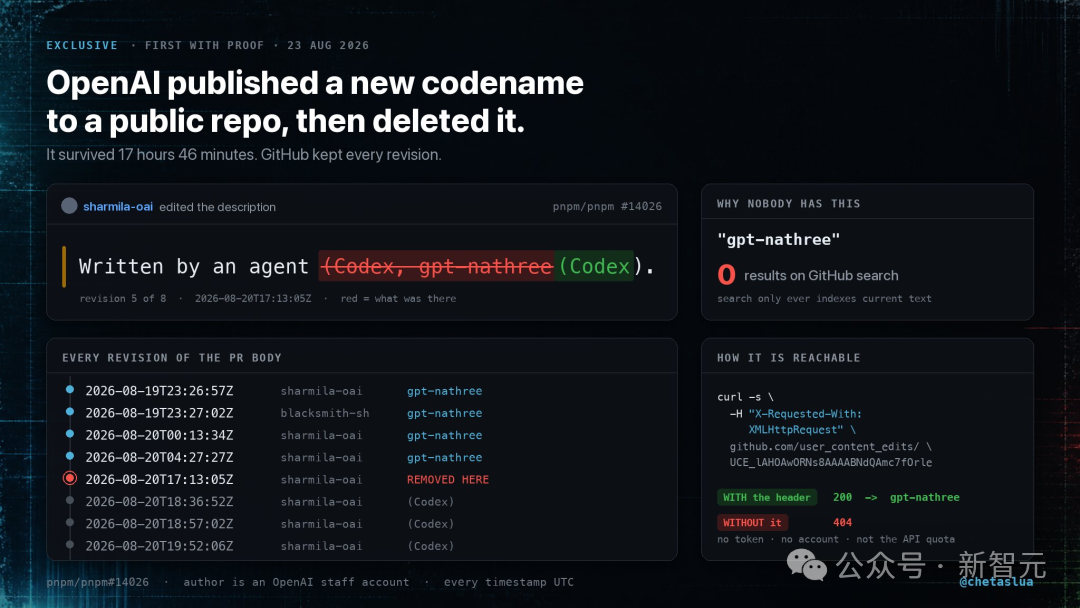Click 'pnpm/pnpm#14026' in the footer

[97, 582]
